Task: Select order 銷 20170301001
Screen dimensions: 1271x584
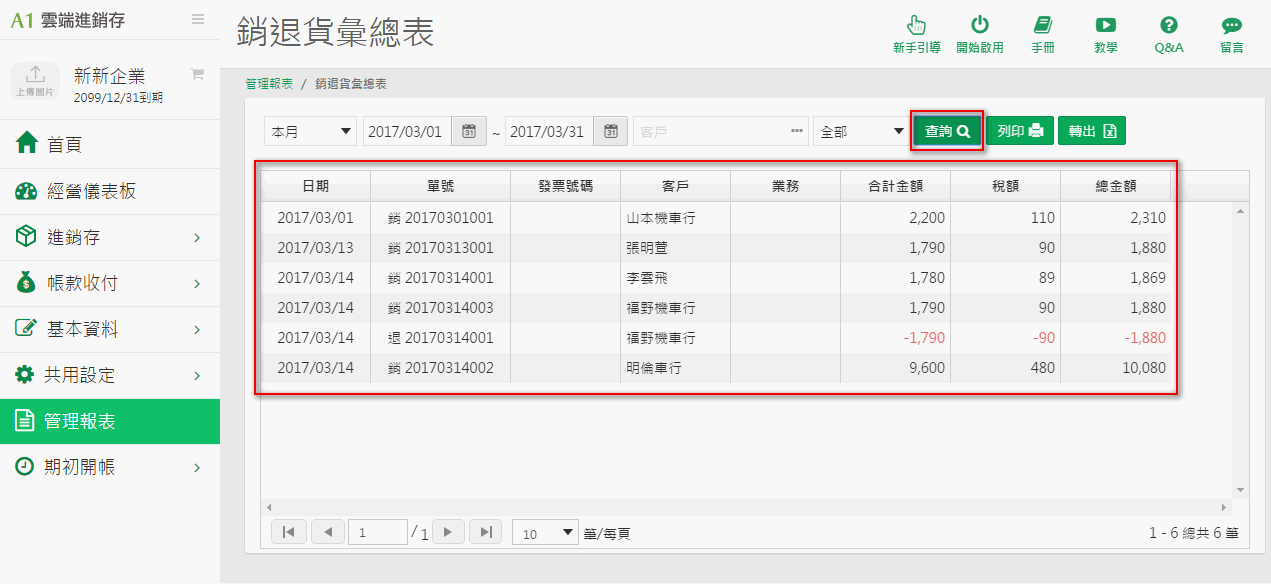Action: click(440, 218)
